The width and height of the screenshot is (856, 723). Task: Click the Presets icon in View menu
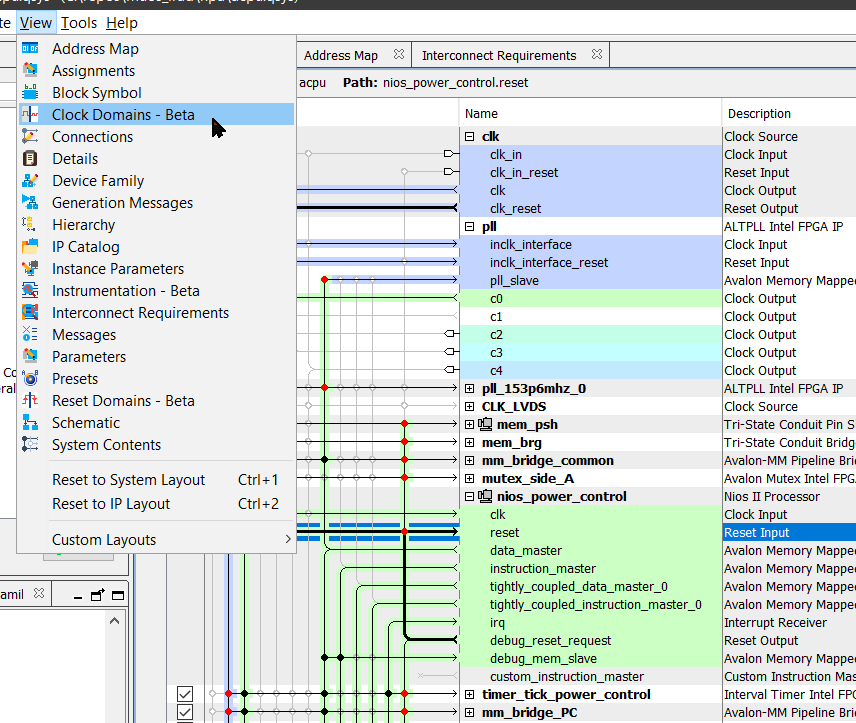30,379
